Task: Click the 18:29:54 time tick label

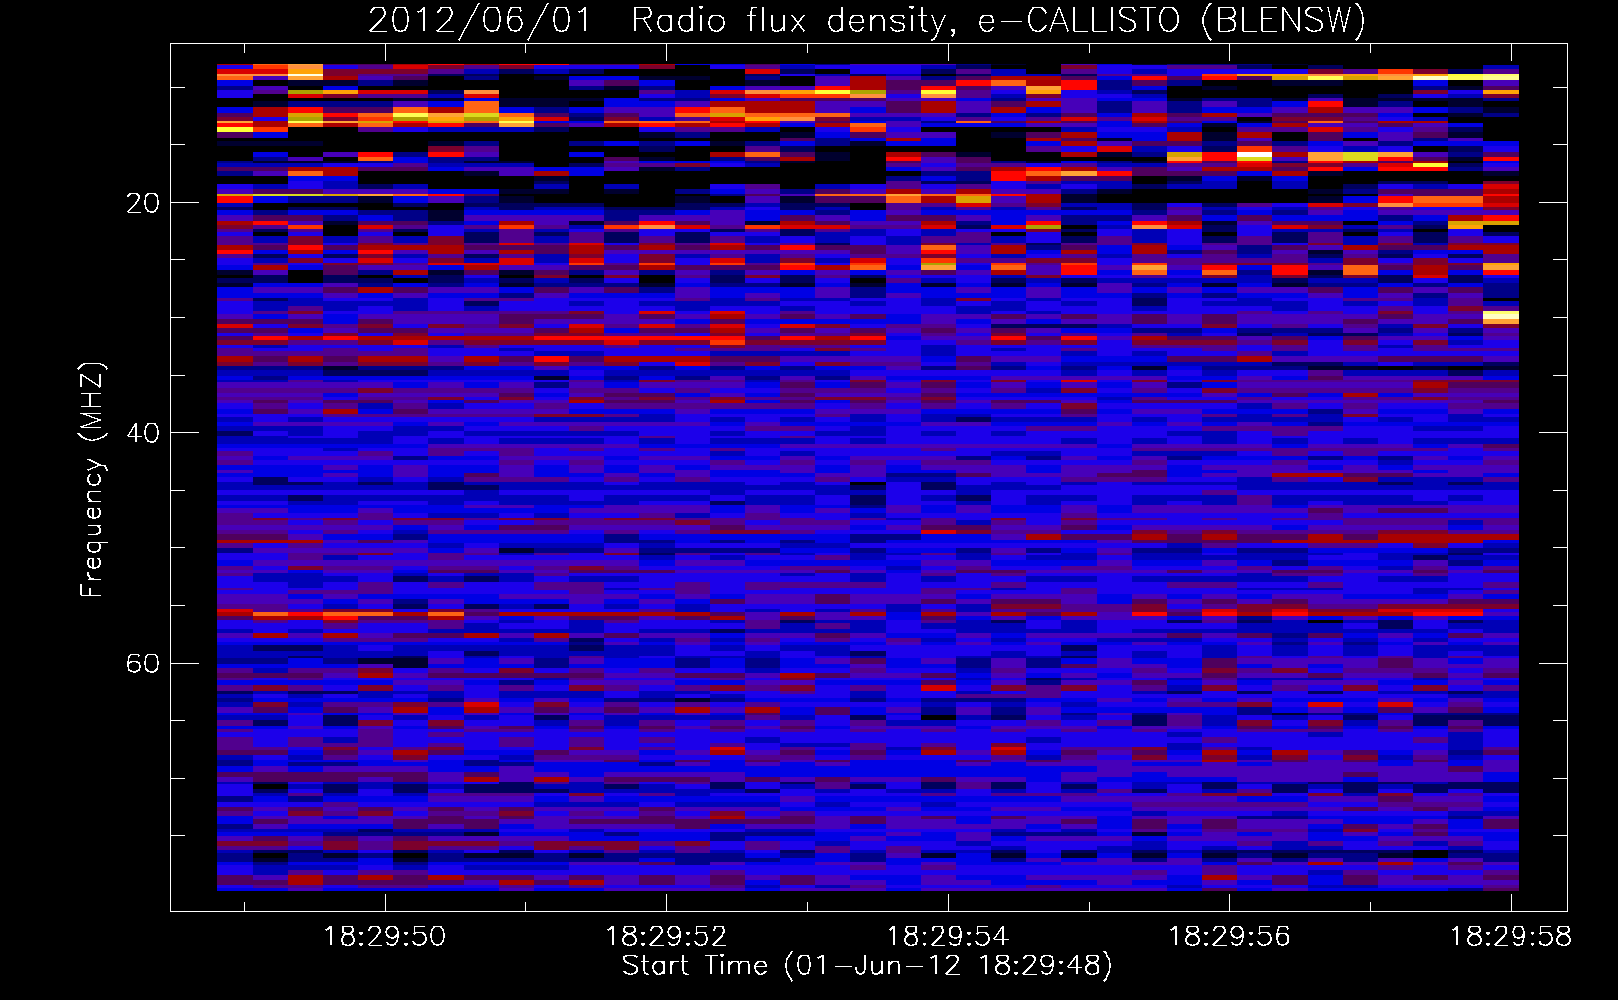Action: coord(948,937)
